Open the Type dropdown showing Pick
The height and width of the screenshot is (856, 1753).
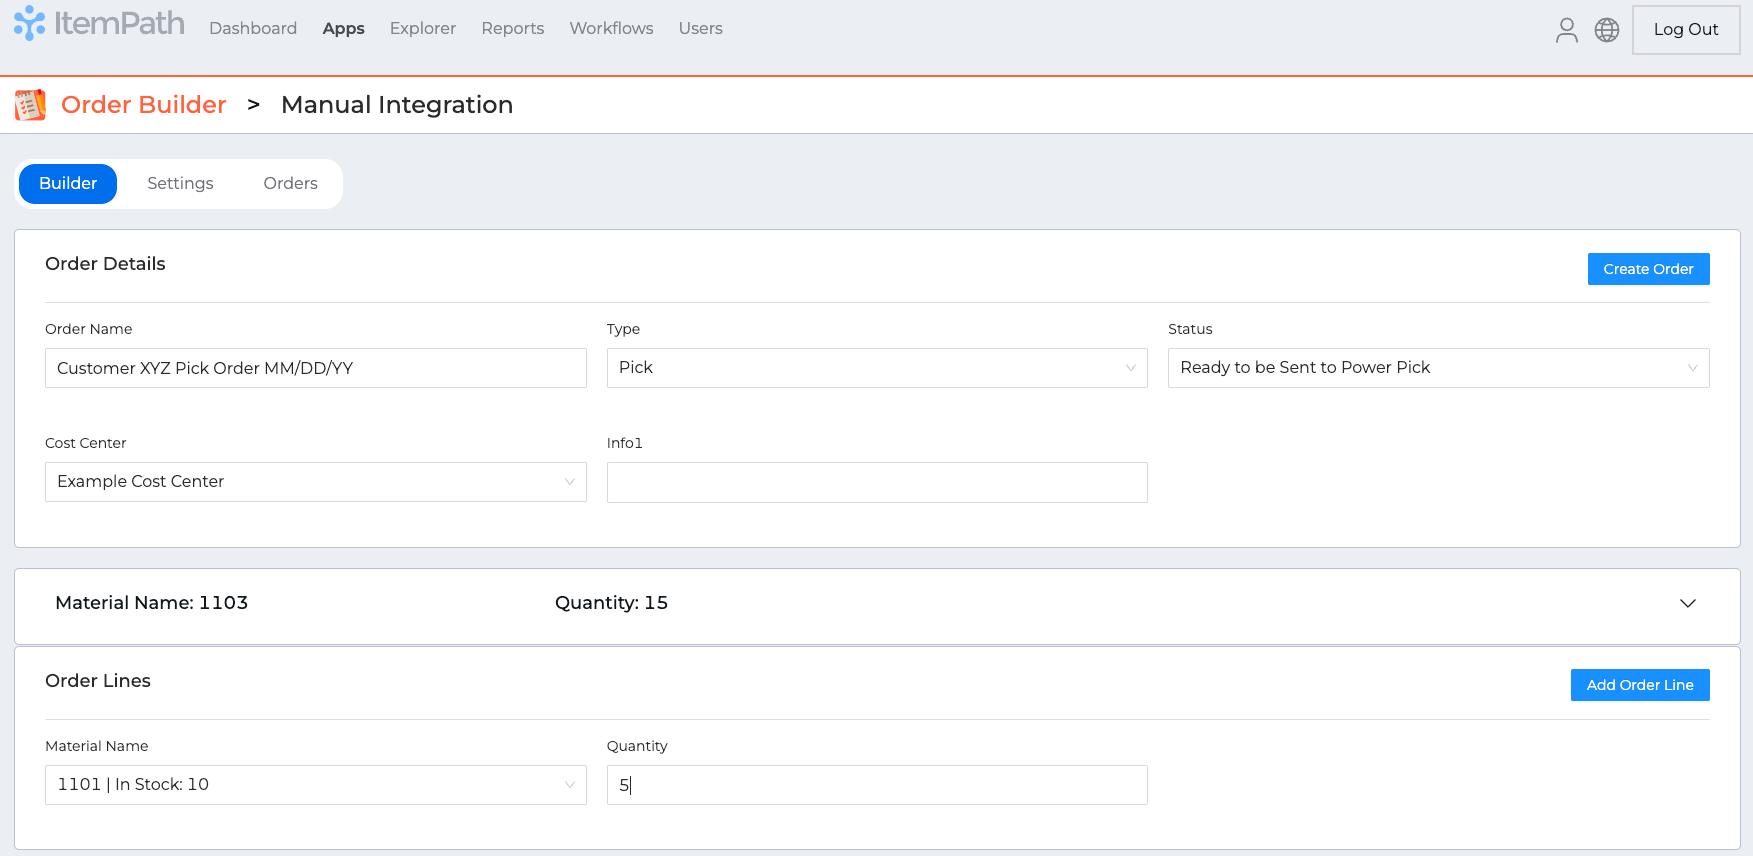876,368
